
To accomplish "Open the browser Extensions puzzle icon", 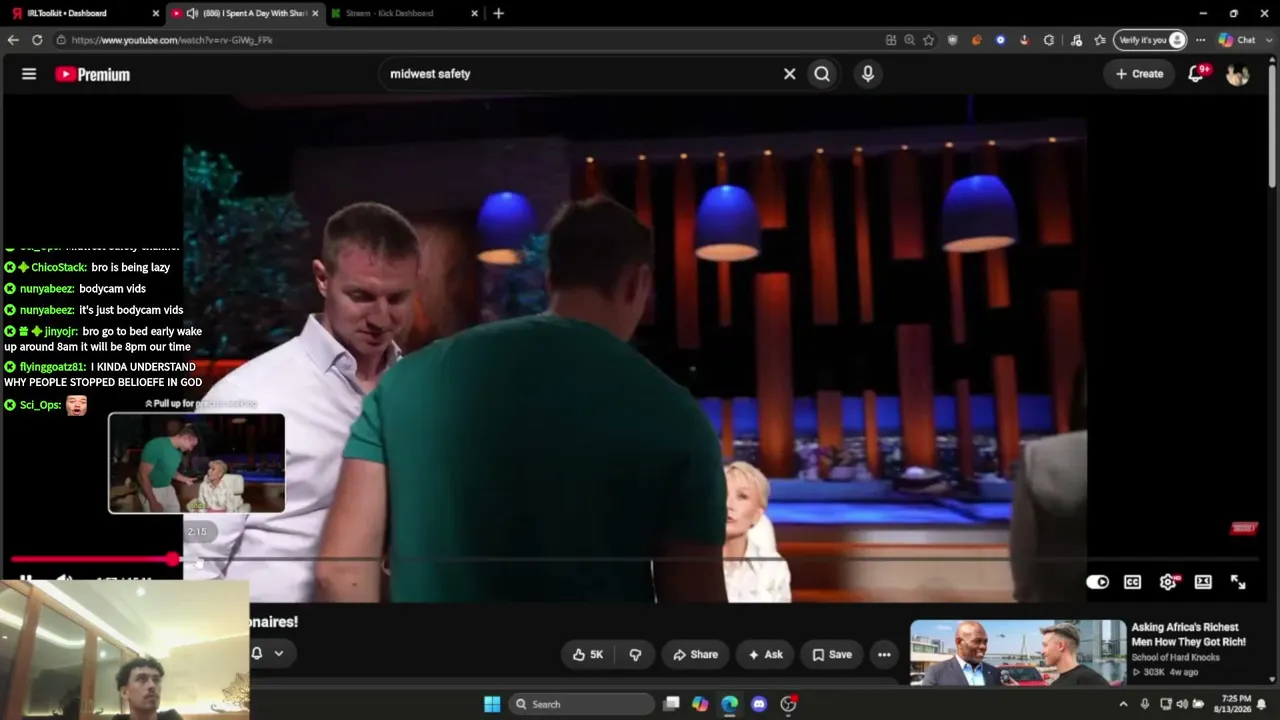I will point(1048,40).
